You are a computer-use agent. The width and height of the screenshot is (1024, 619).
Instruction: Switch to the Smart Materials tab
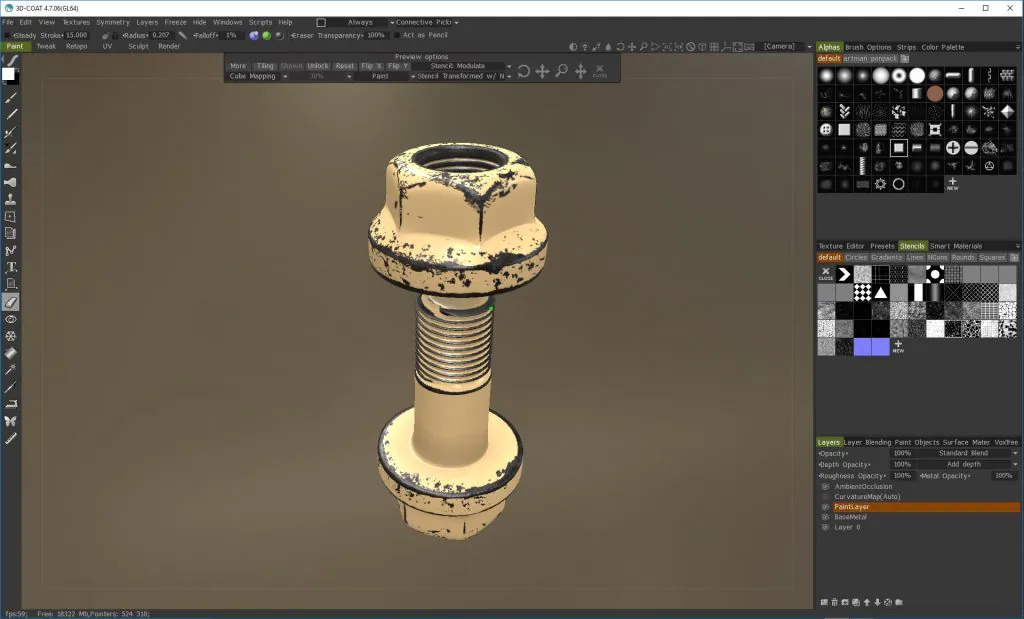pos(955,246)
